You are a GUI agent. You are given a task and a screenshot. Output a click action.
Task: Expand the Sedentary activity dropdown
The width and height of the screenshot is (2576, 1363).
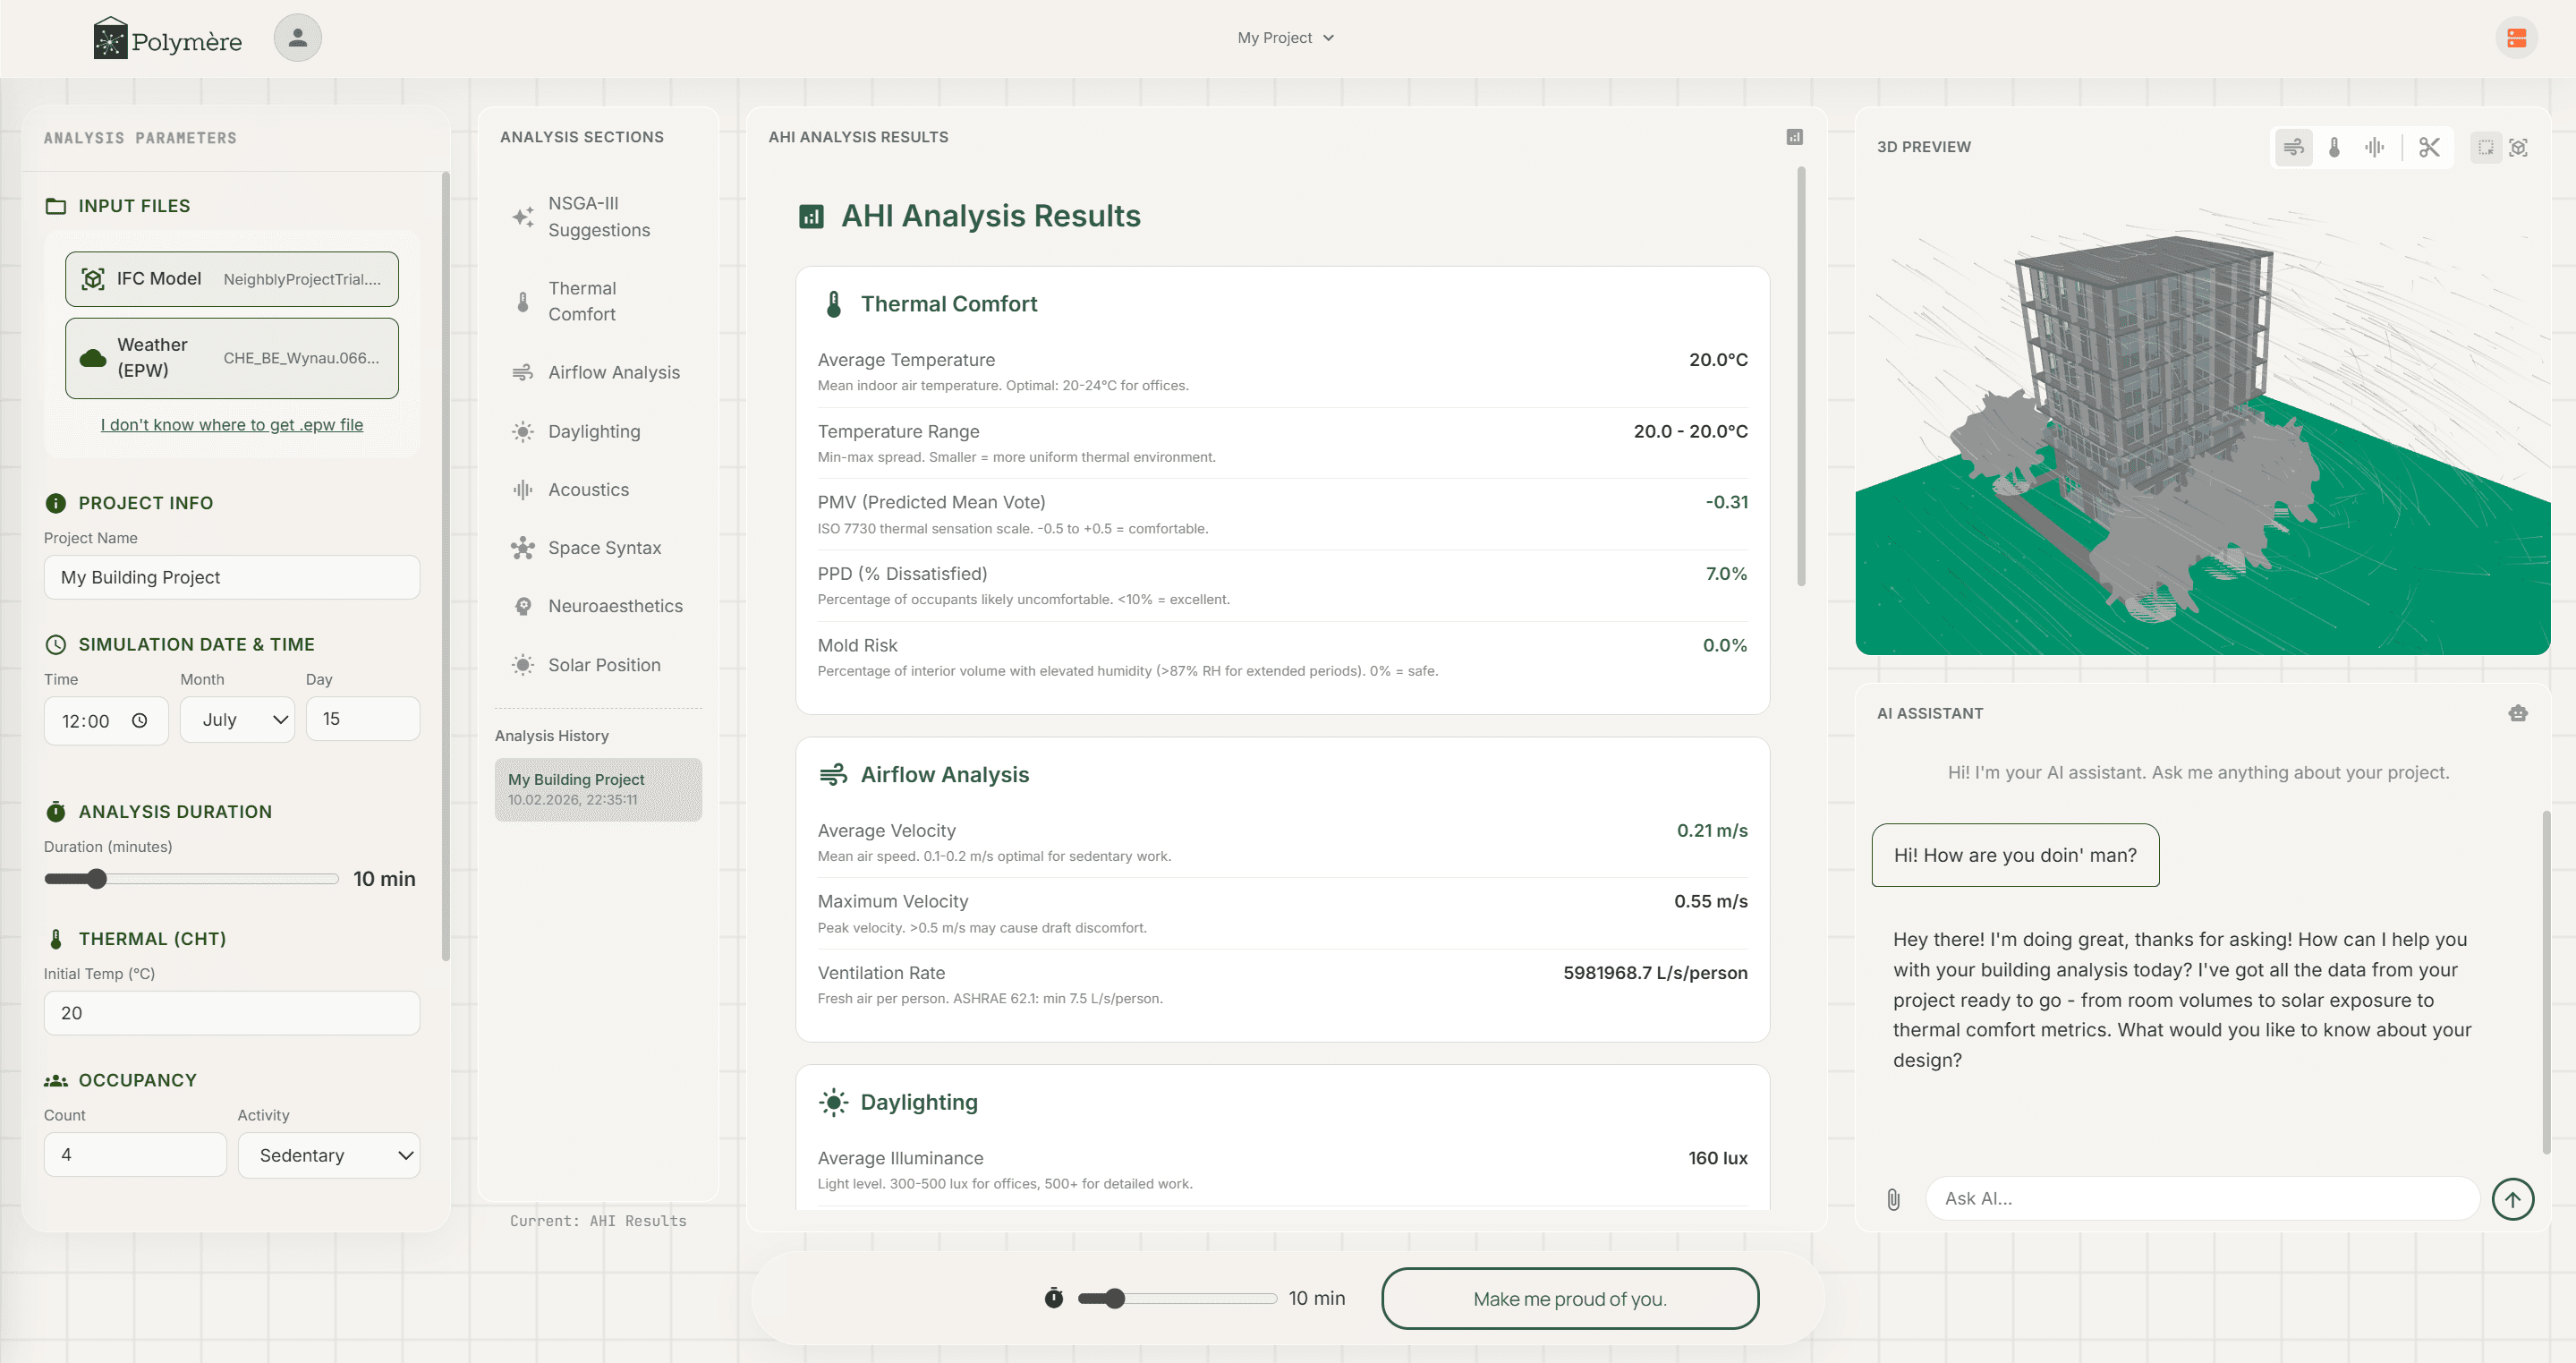click(x=328, y=1155)
